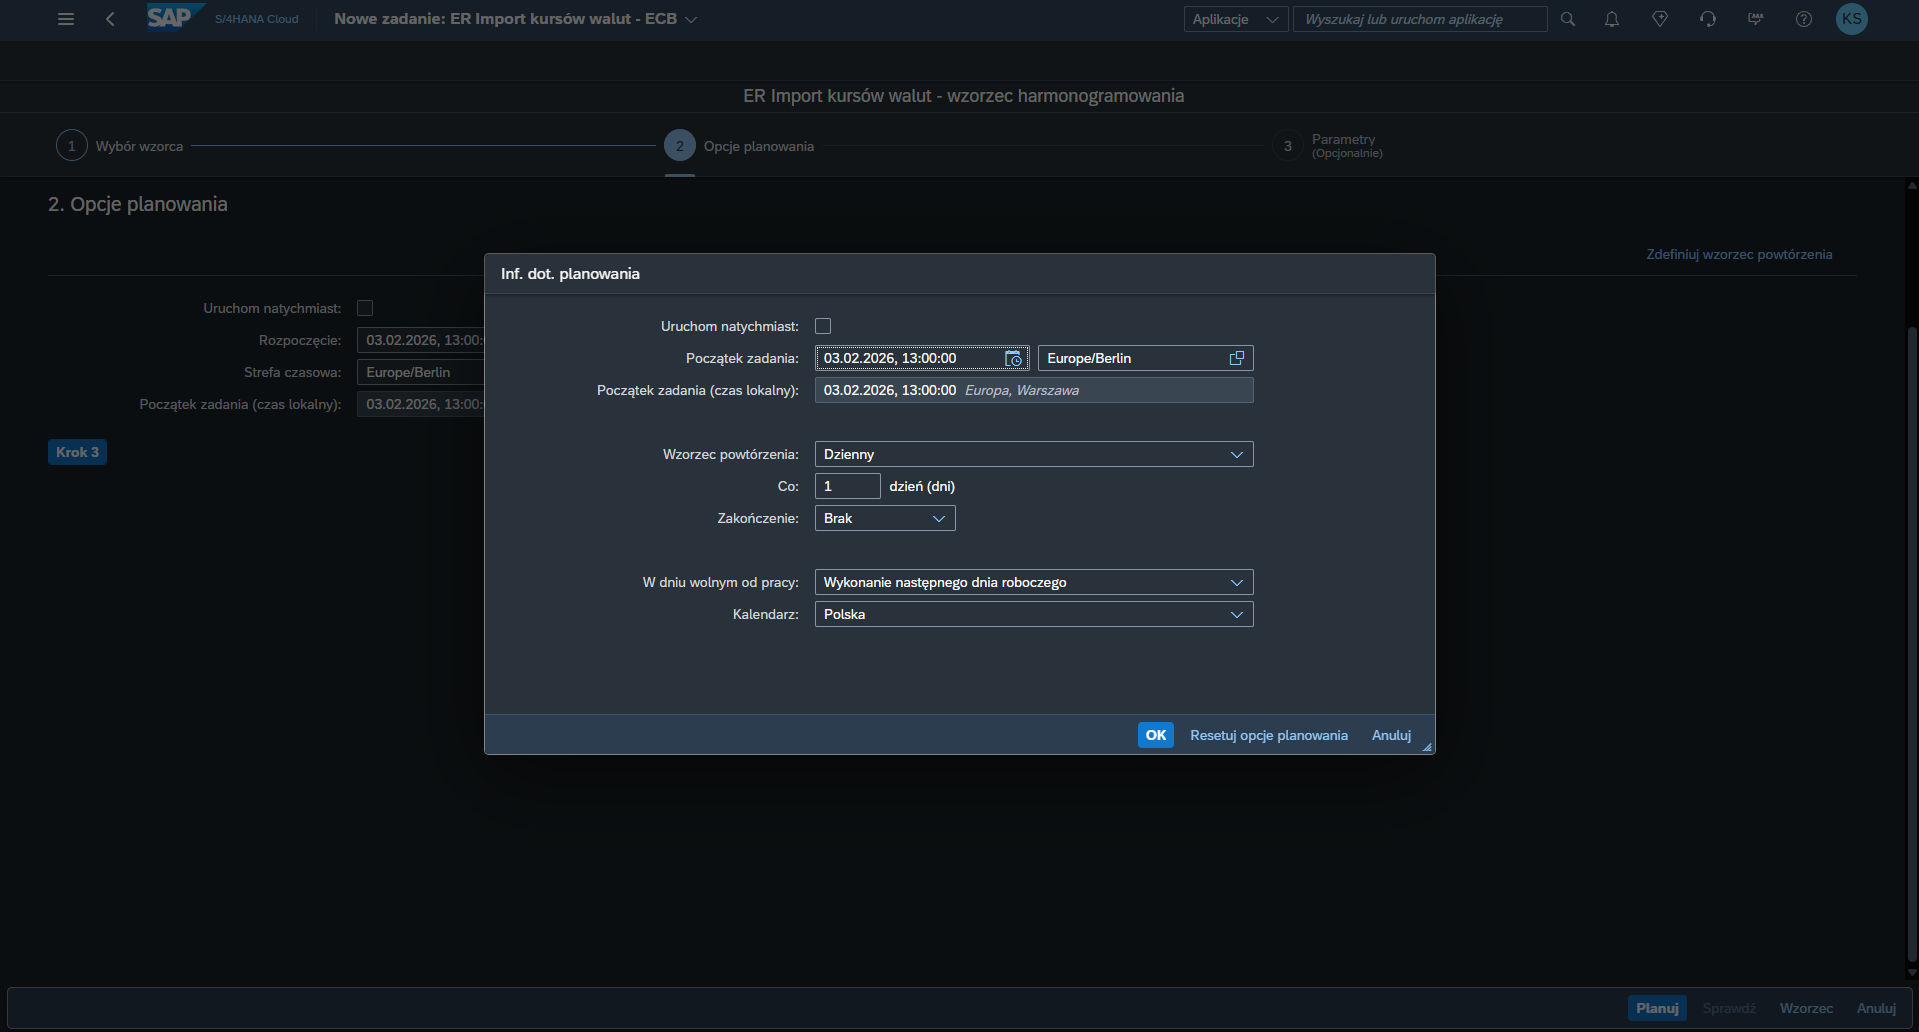Open the help question mark icon
The height and width of the screenshot is (1032, 1919).
tap(1804, 19)
